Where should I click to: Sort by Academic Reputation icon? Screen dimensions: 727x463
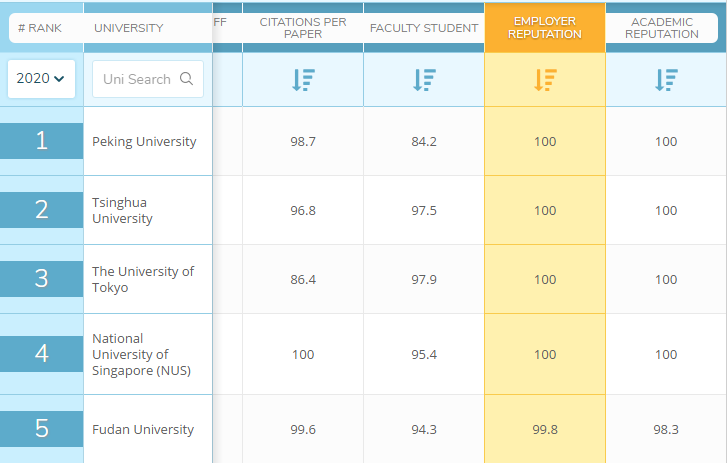pyautogui.click(x=666, y=80)
